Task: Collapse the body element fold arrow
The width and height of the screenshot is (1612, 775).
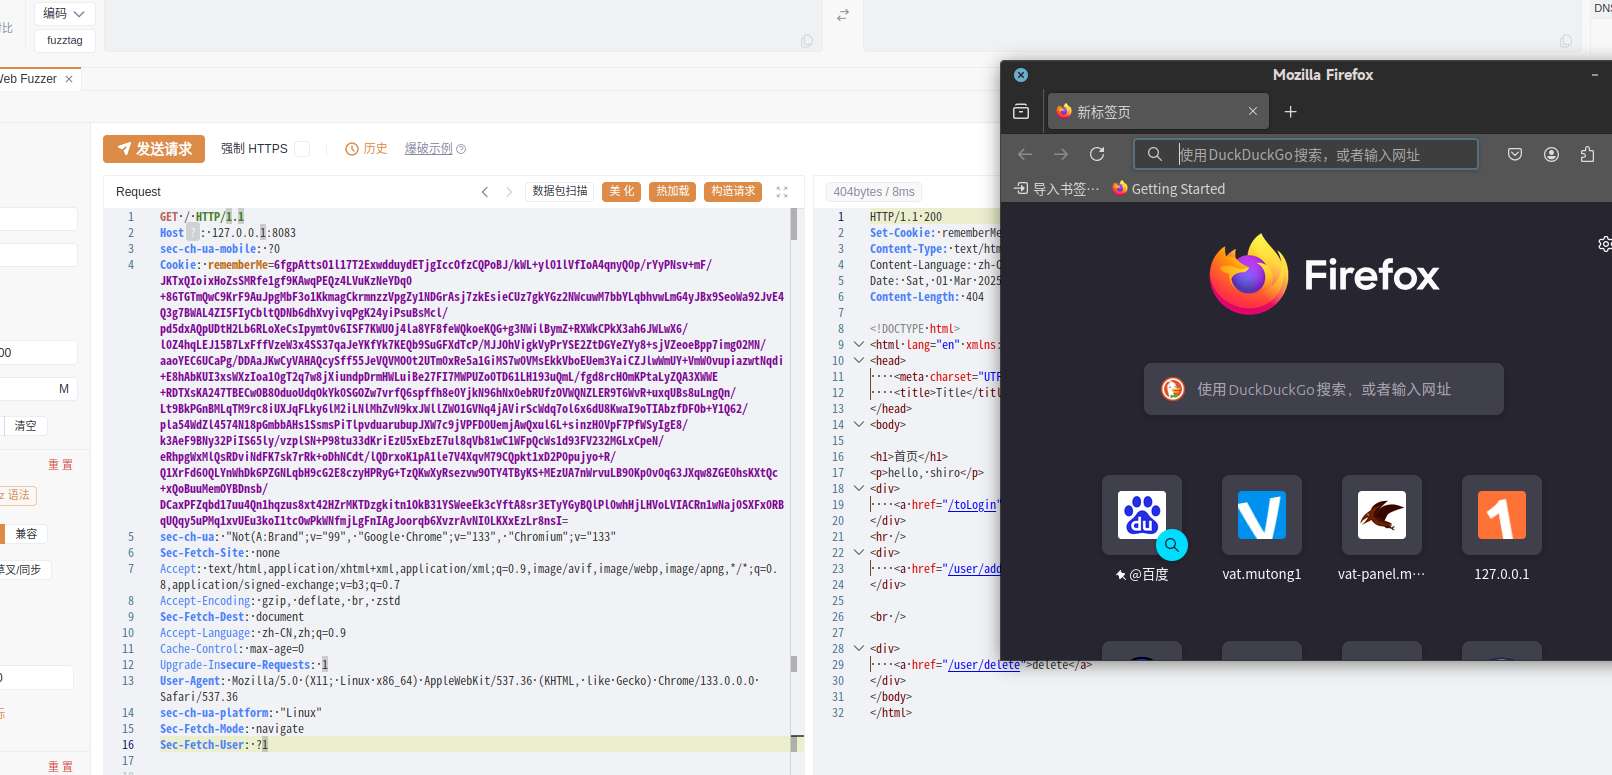Action: pos(858,425)
